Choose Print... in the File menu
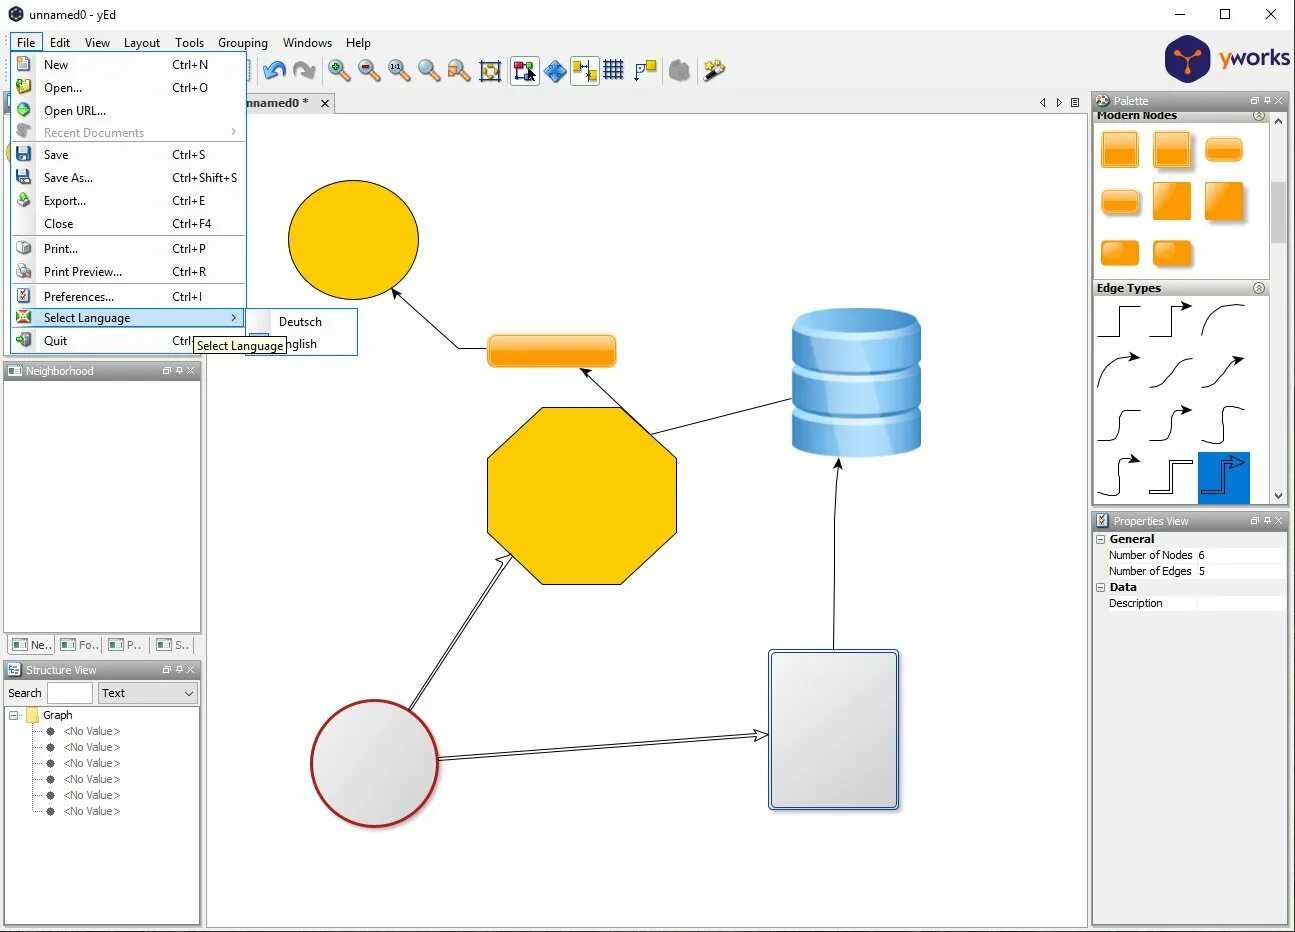 tap(128, 248)
